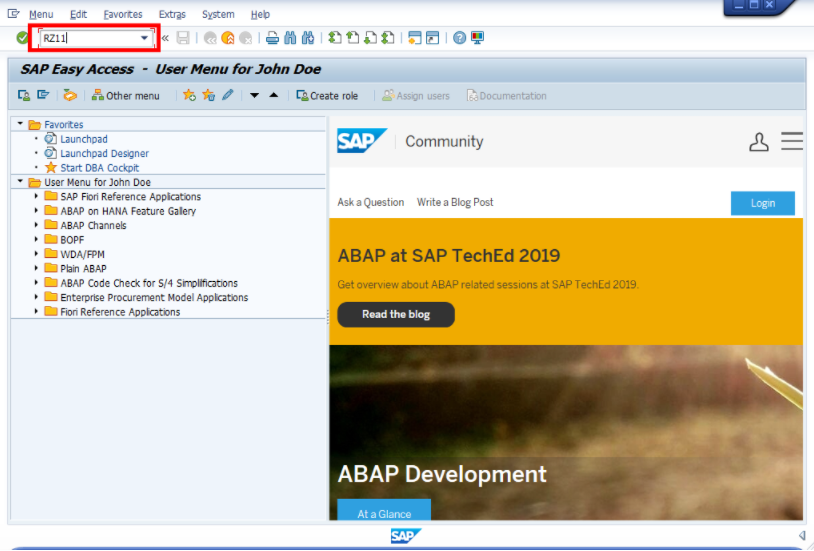The height and width of the screenshot is (551, 814).
Task: Open the System menu
Action: 218,15
